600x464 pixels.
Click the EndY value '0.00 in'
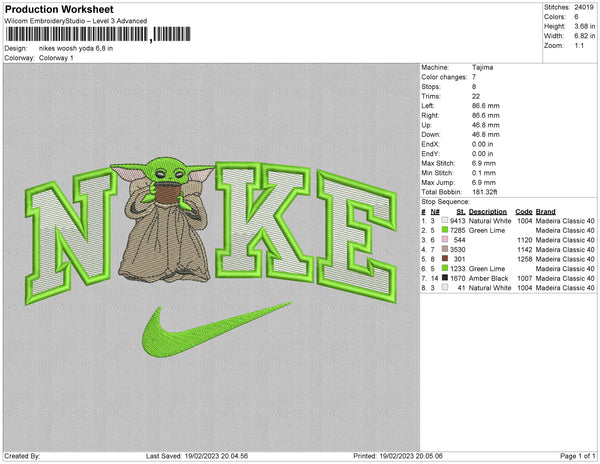tap(483, 154)
